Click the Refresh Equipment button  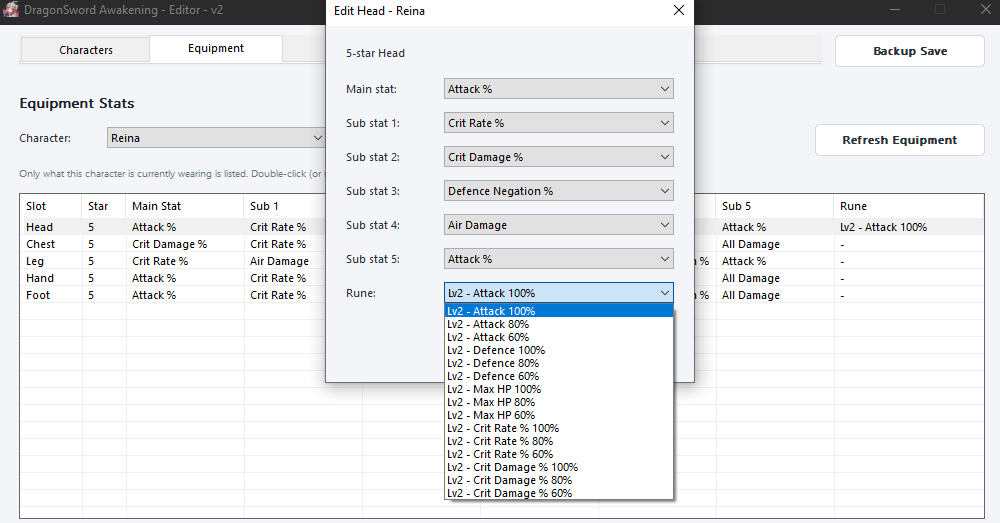pyautogui.click(x=899, y=140)
